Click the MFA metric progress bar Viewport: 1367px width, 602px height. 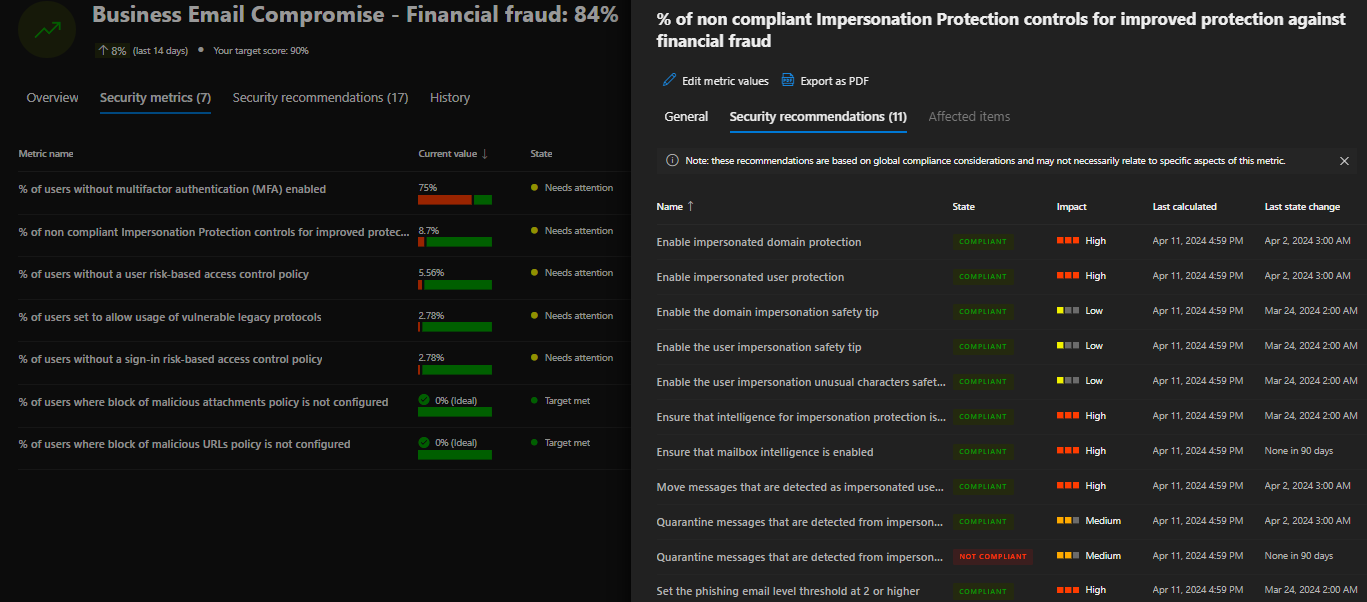tap(454, 200)
